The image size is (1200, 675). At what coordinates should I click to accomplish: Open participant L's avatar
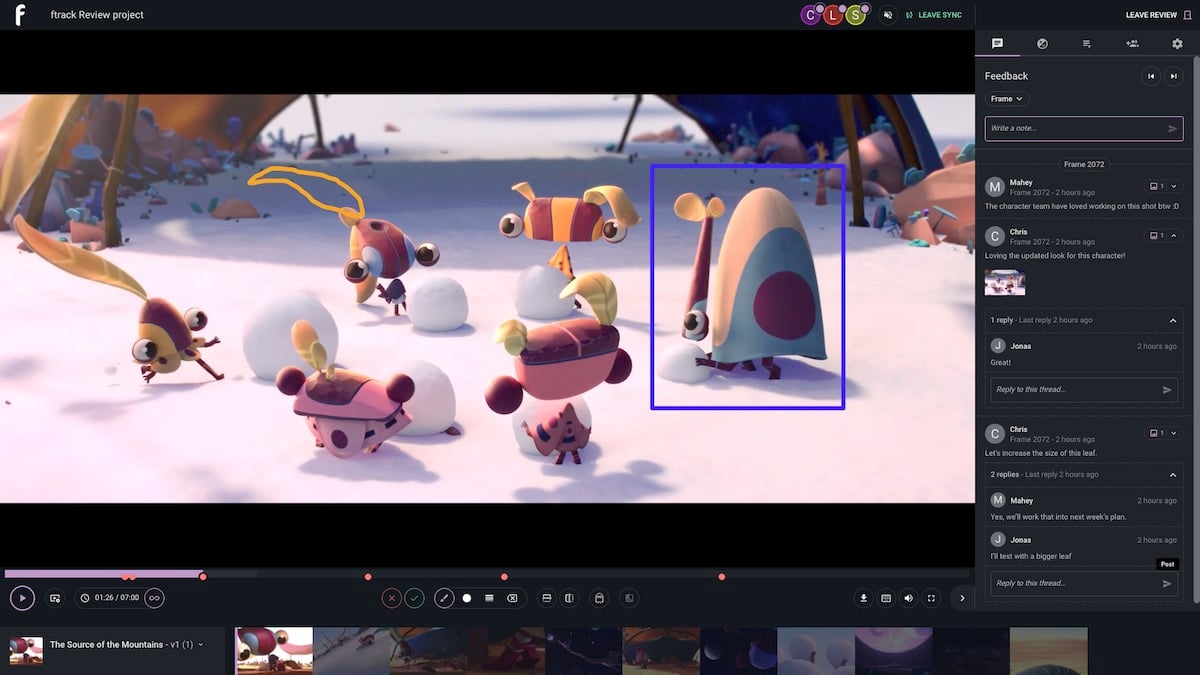click(833, 15)
